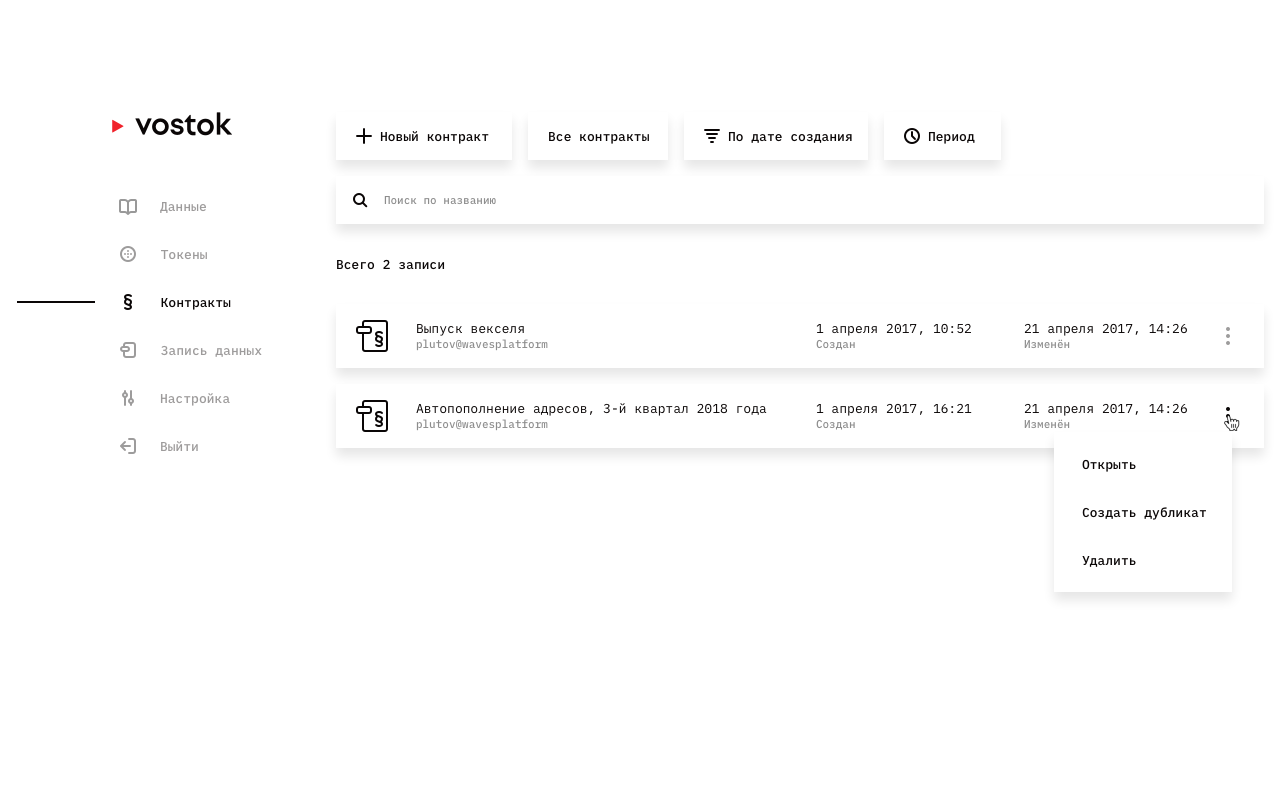This screenshot has width=1280, height=800.
Task: Choose Удалить from the context menu
Action: tap(1143, 561)
